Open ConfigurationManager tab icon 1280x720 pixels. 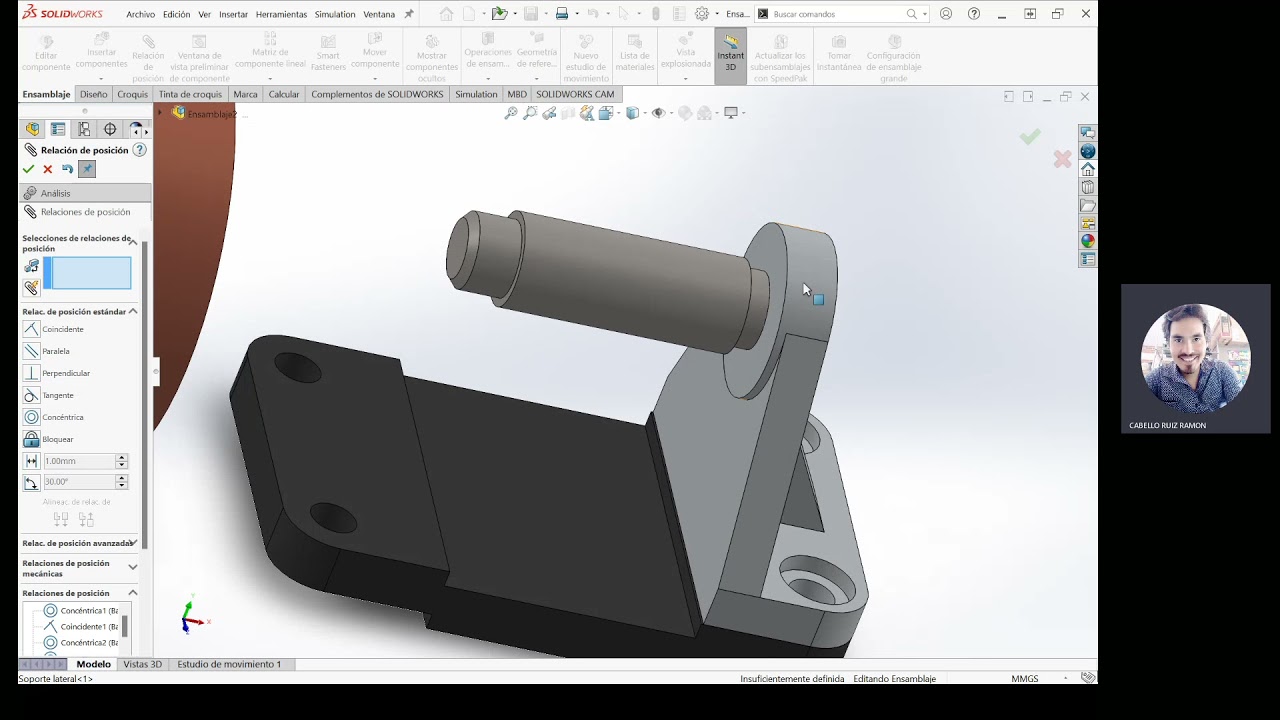pyautogui.click(x=84, y=129)
